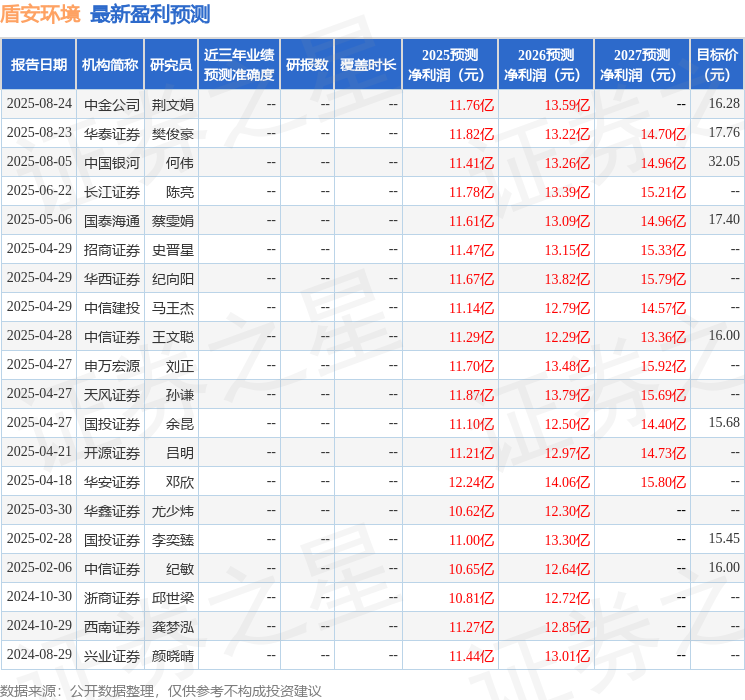
Task: Select the 中金公司 institution cell
Action: pos(112,105)
